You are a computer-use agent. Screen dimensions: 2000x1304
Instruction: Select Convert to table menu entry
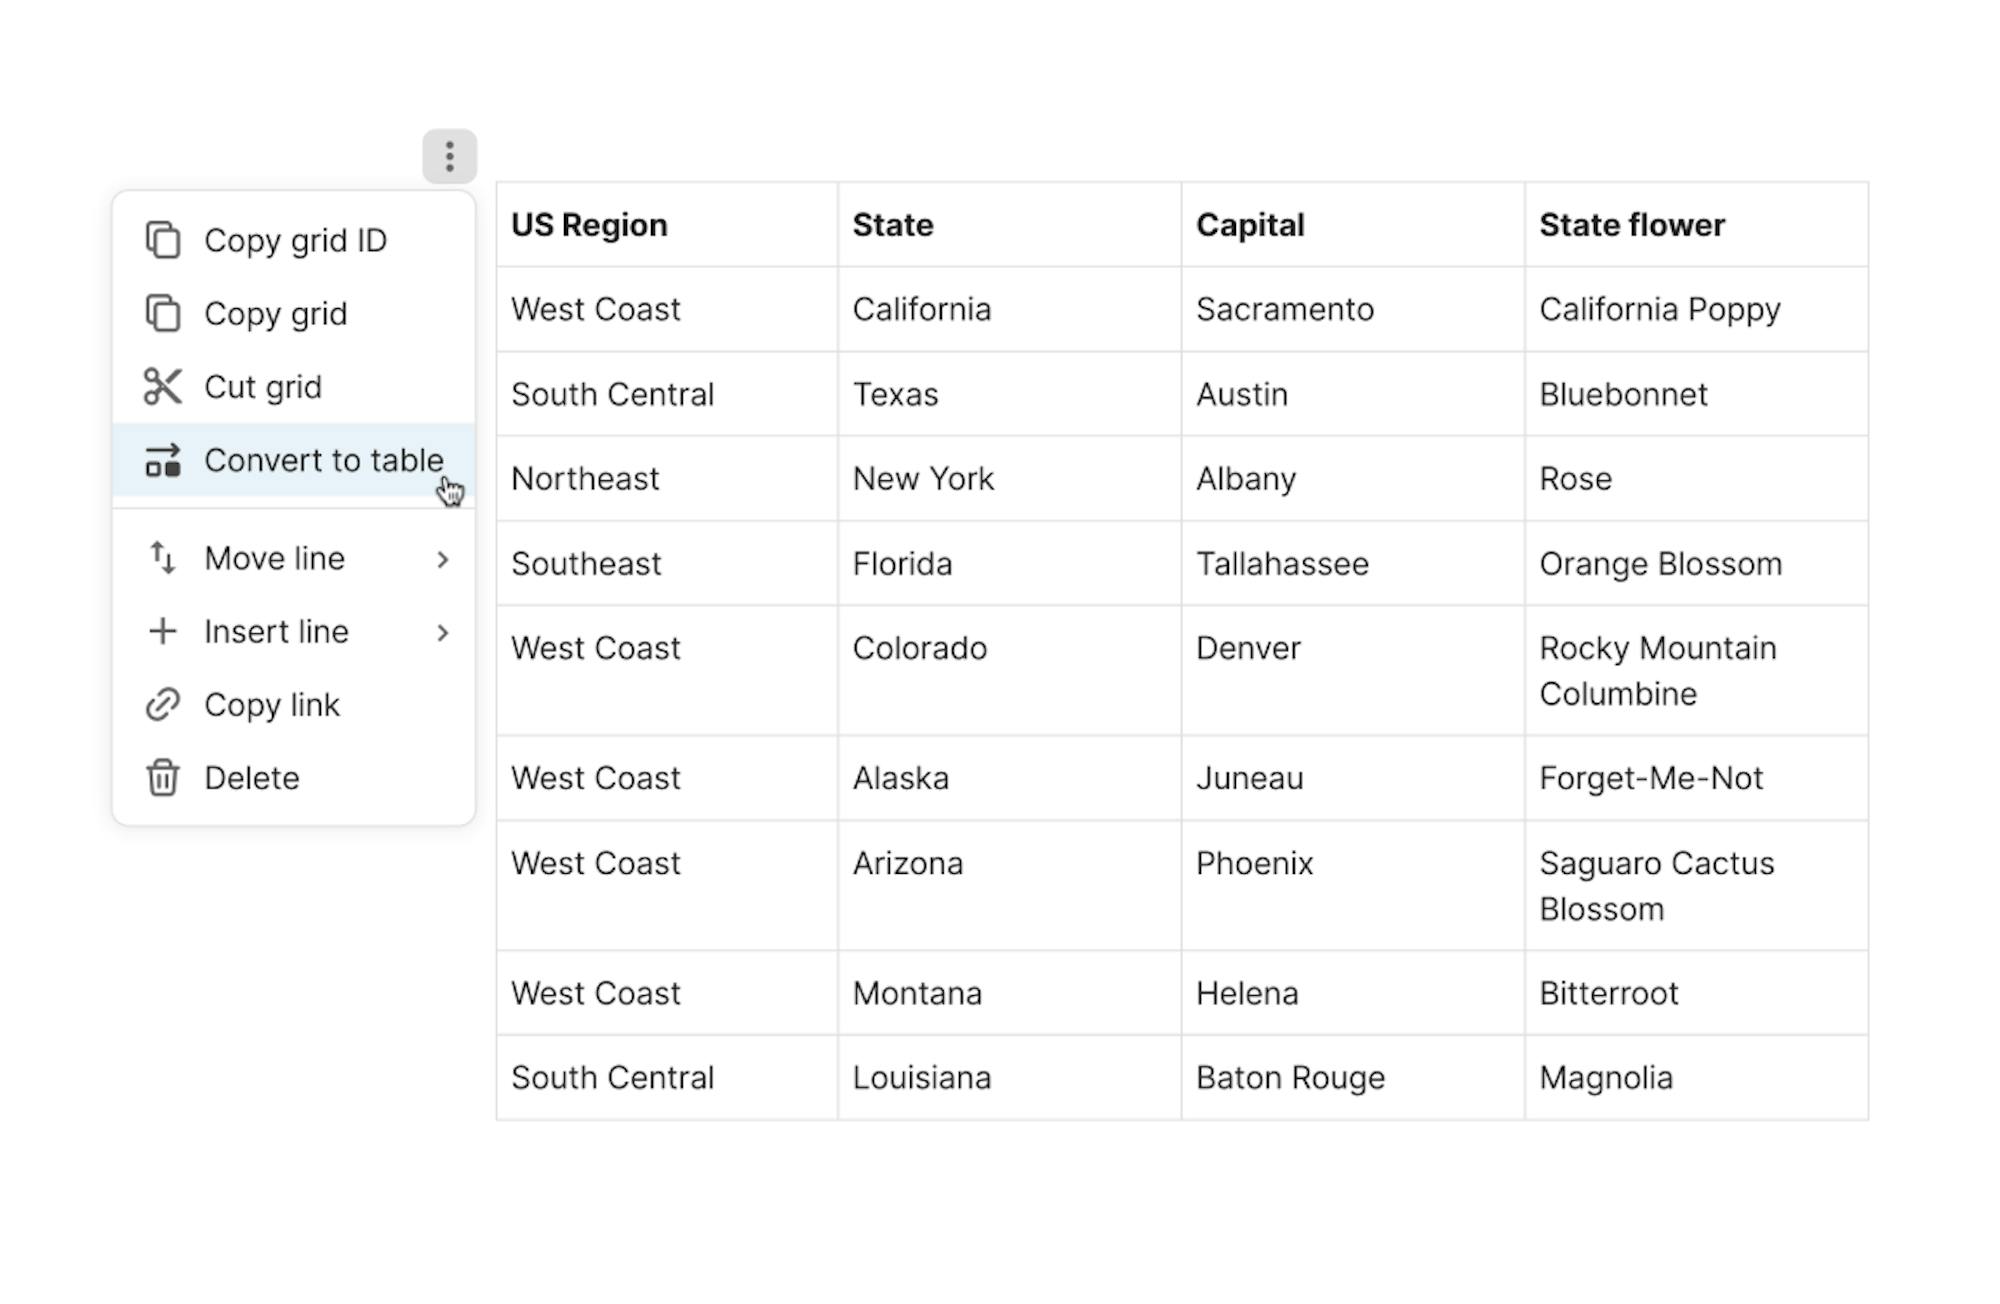pos(323,461)
